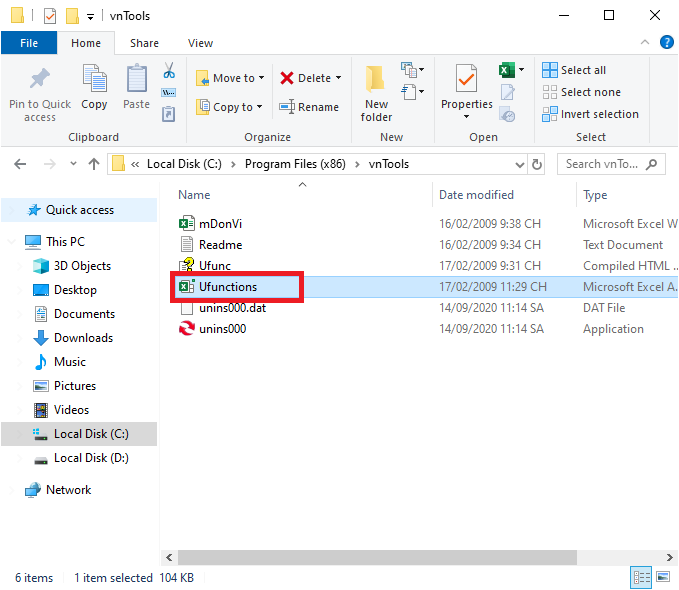Click Invert selection button

(590, 114)
